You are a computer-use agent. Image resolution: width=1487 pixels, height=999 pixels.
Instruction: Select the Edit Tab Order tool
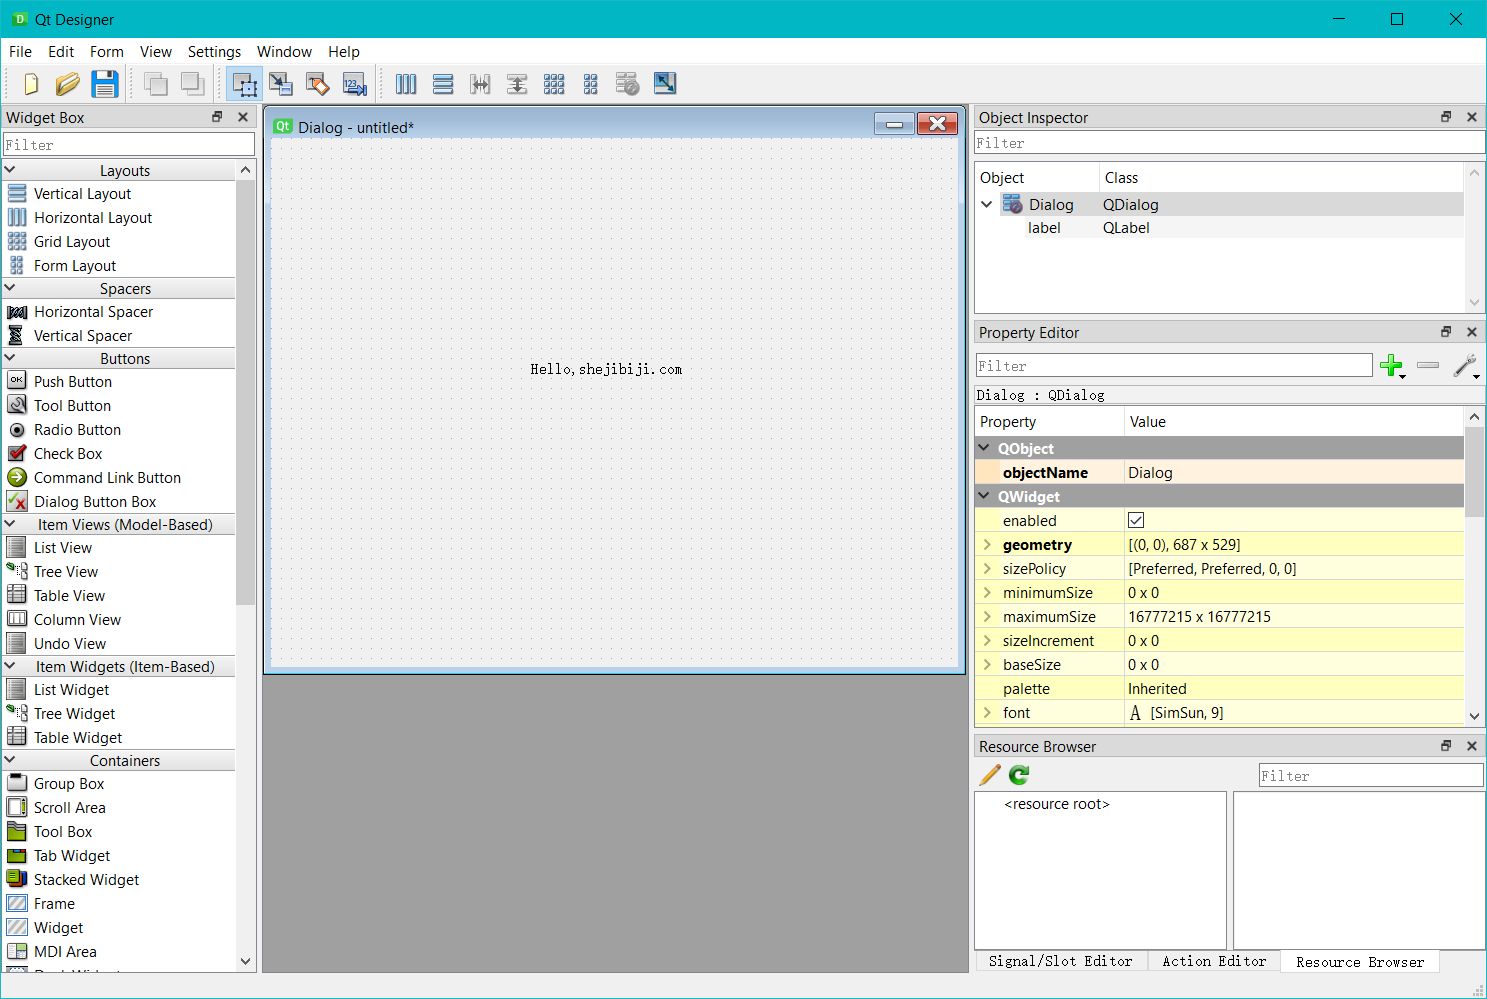click(355, 84)
